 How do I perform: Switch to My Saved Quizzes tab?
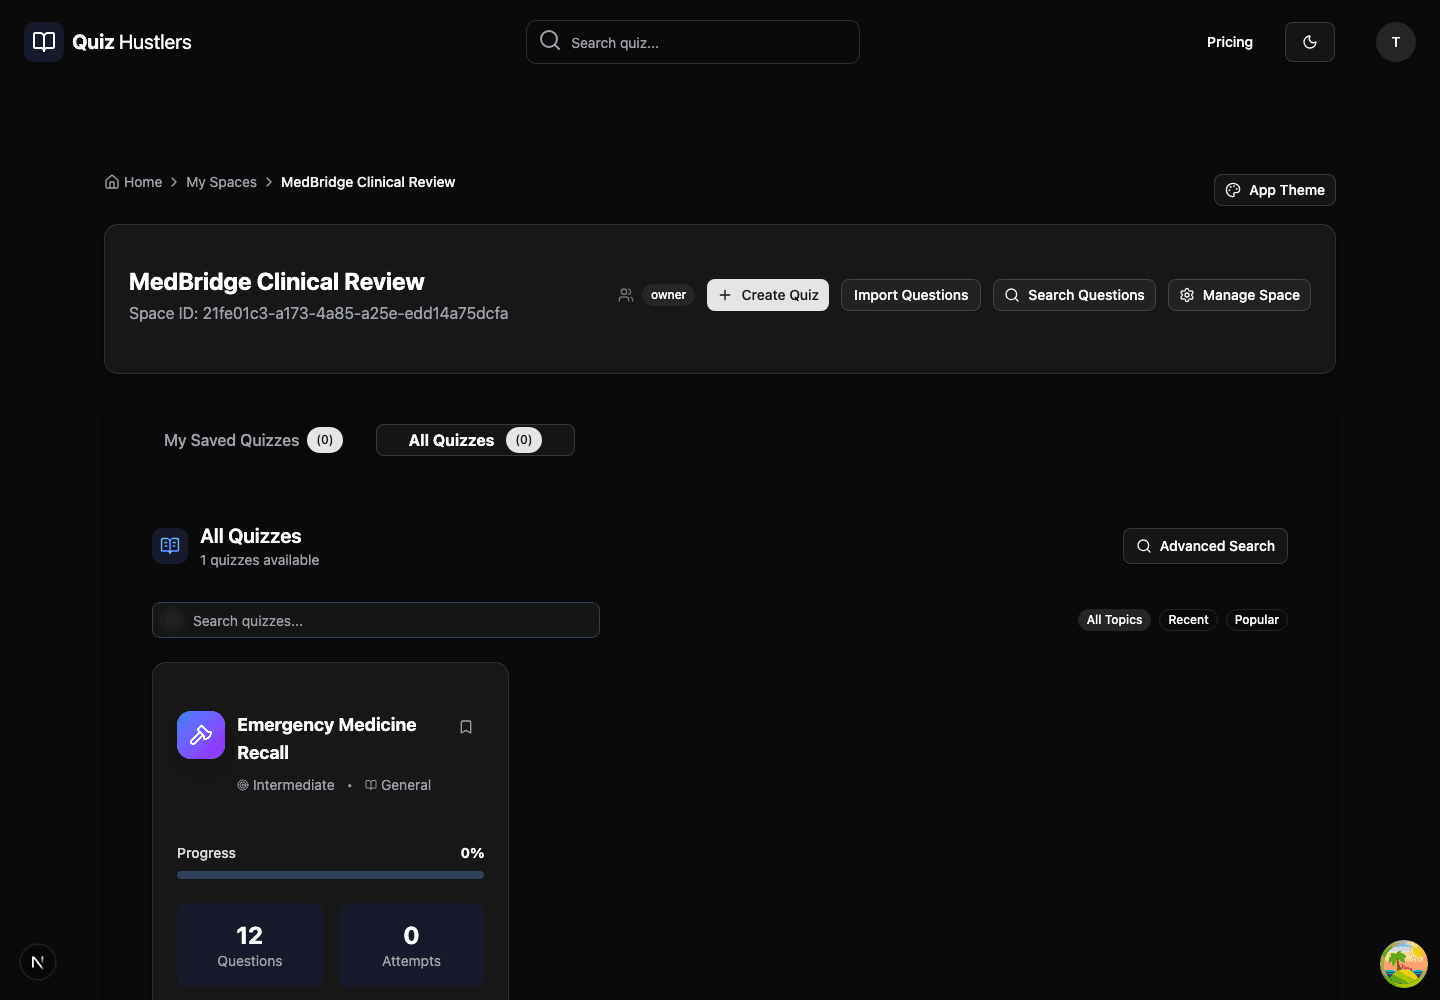253,440
